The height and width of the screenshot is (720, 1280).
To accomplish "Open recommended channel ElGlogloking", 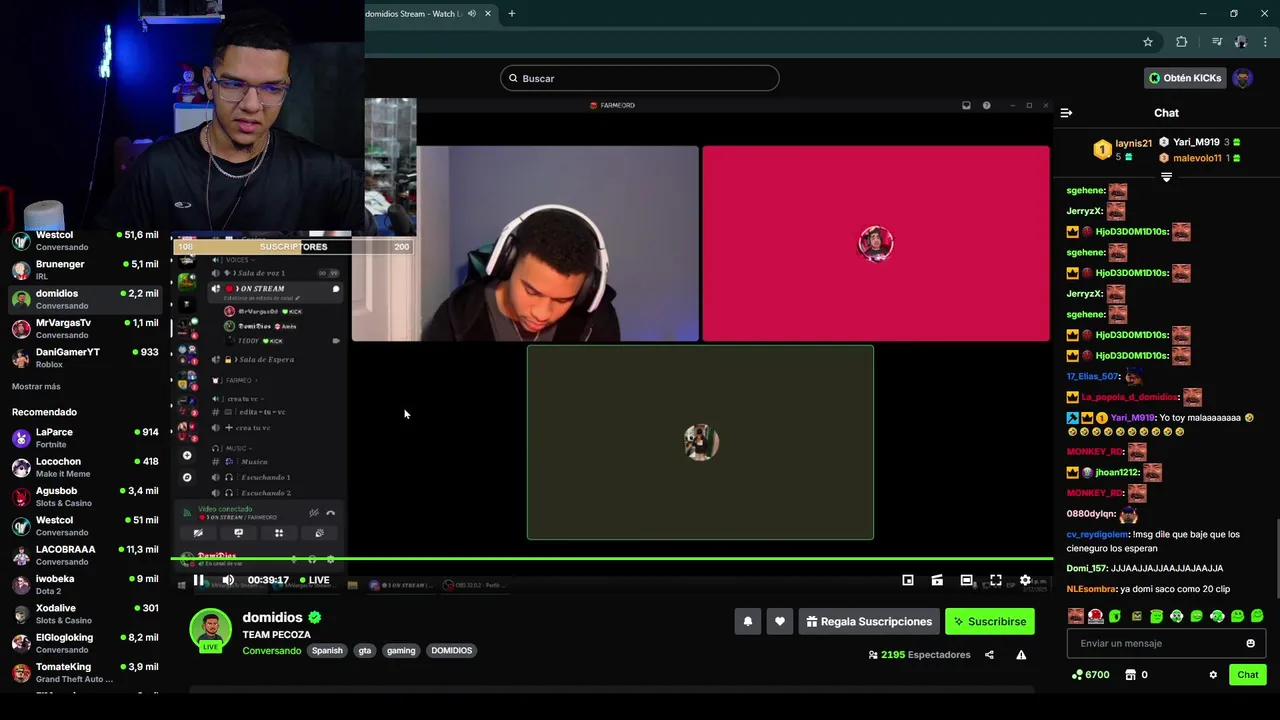I will (85, 643).
